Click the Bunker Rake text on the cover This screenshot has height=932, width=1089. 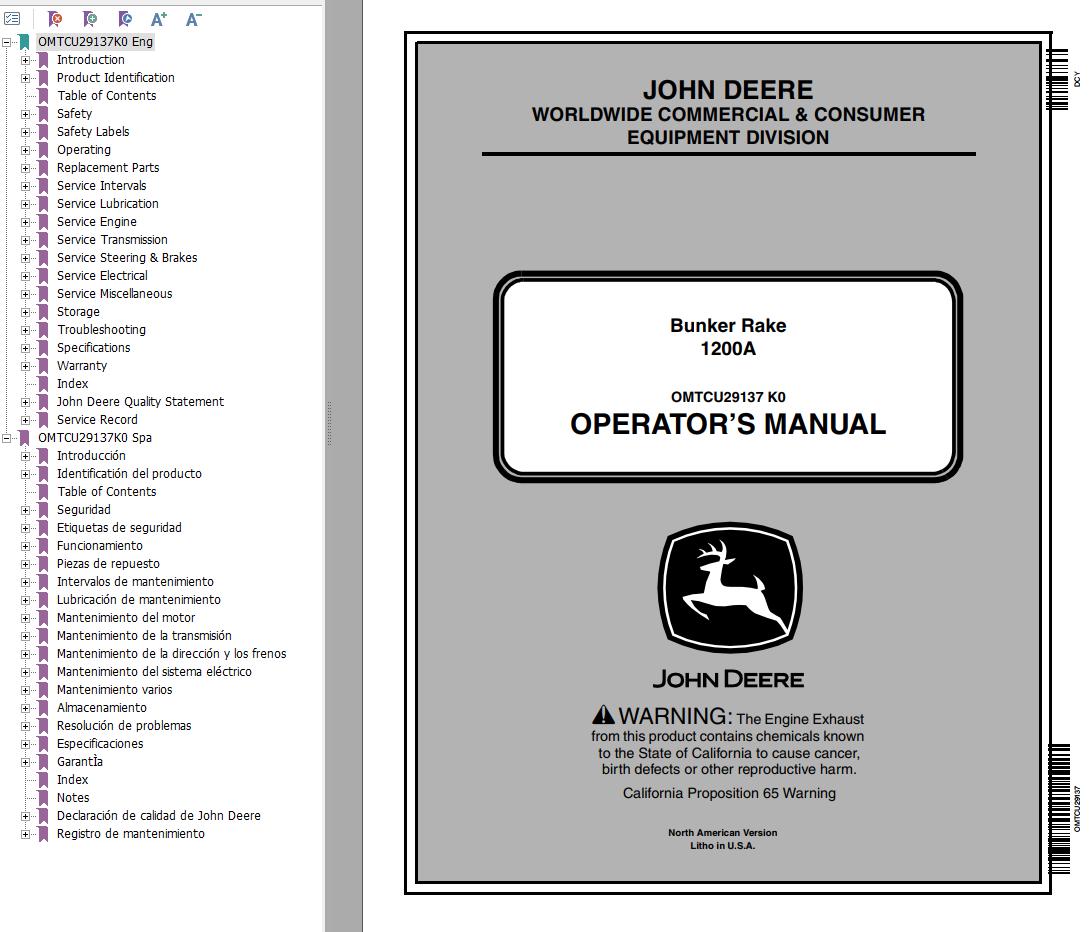[728, 326]
